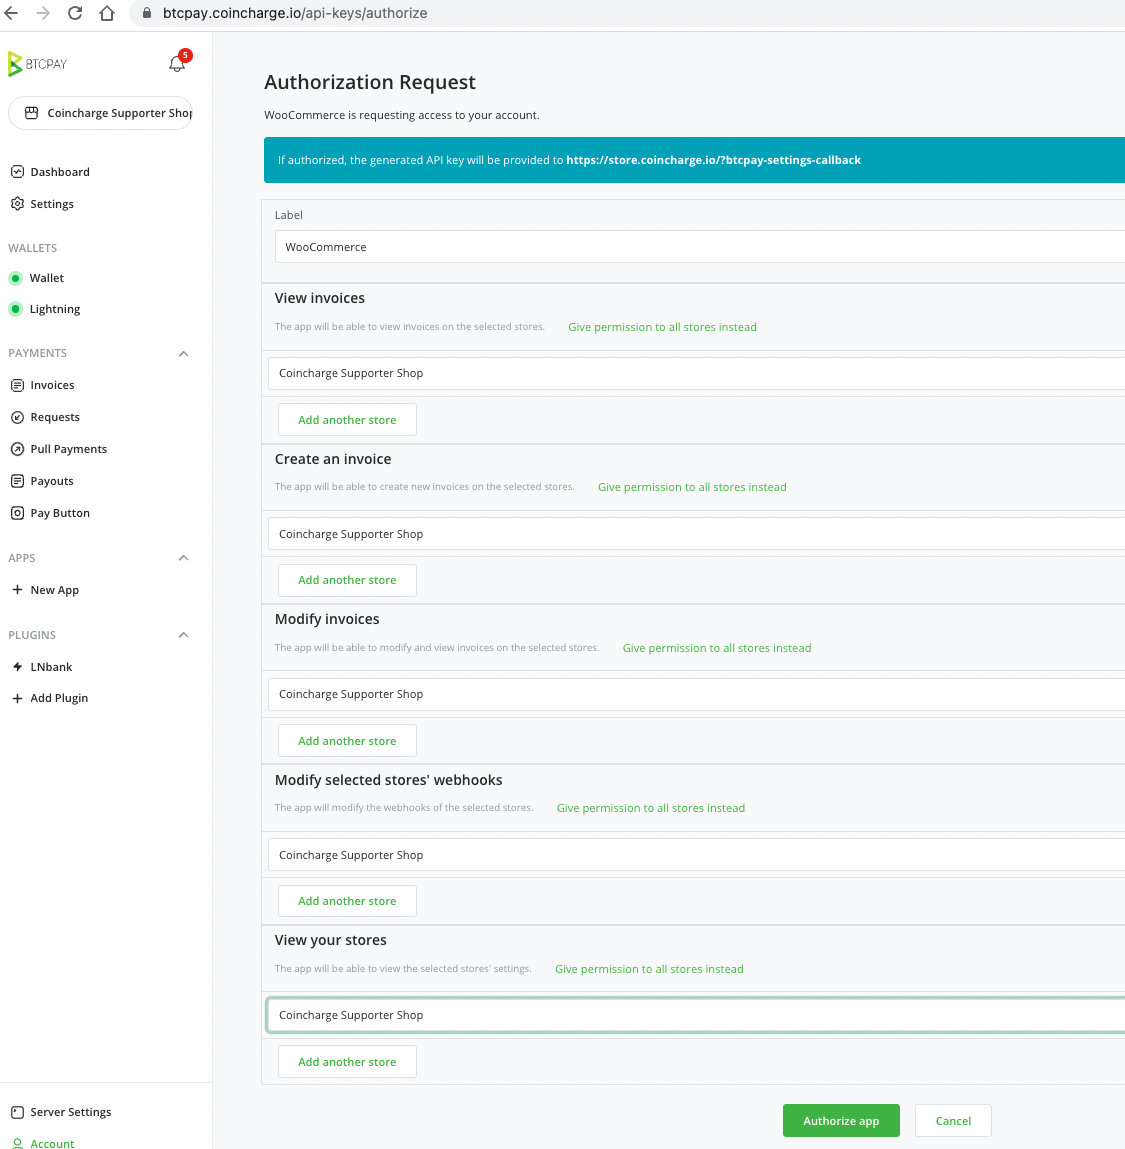
Task: Click the store icon in store selector
Action: (x=32, y=113)
